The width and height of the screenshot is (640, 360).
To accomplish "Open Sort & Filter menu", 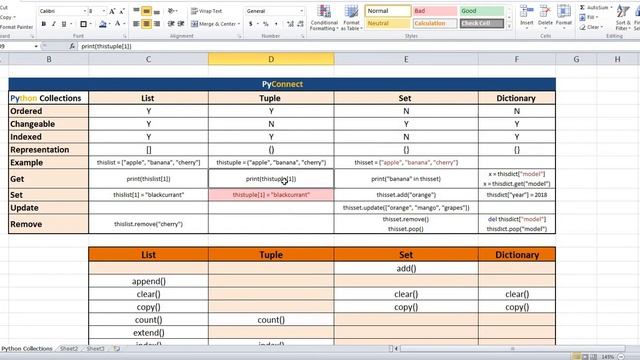I will [622, 18].
